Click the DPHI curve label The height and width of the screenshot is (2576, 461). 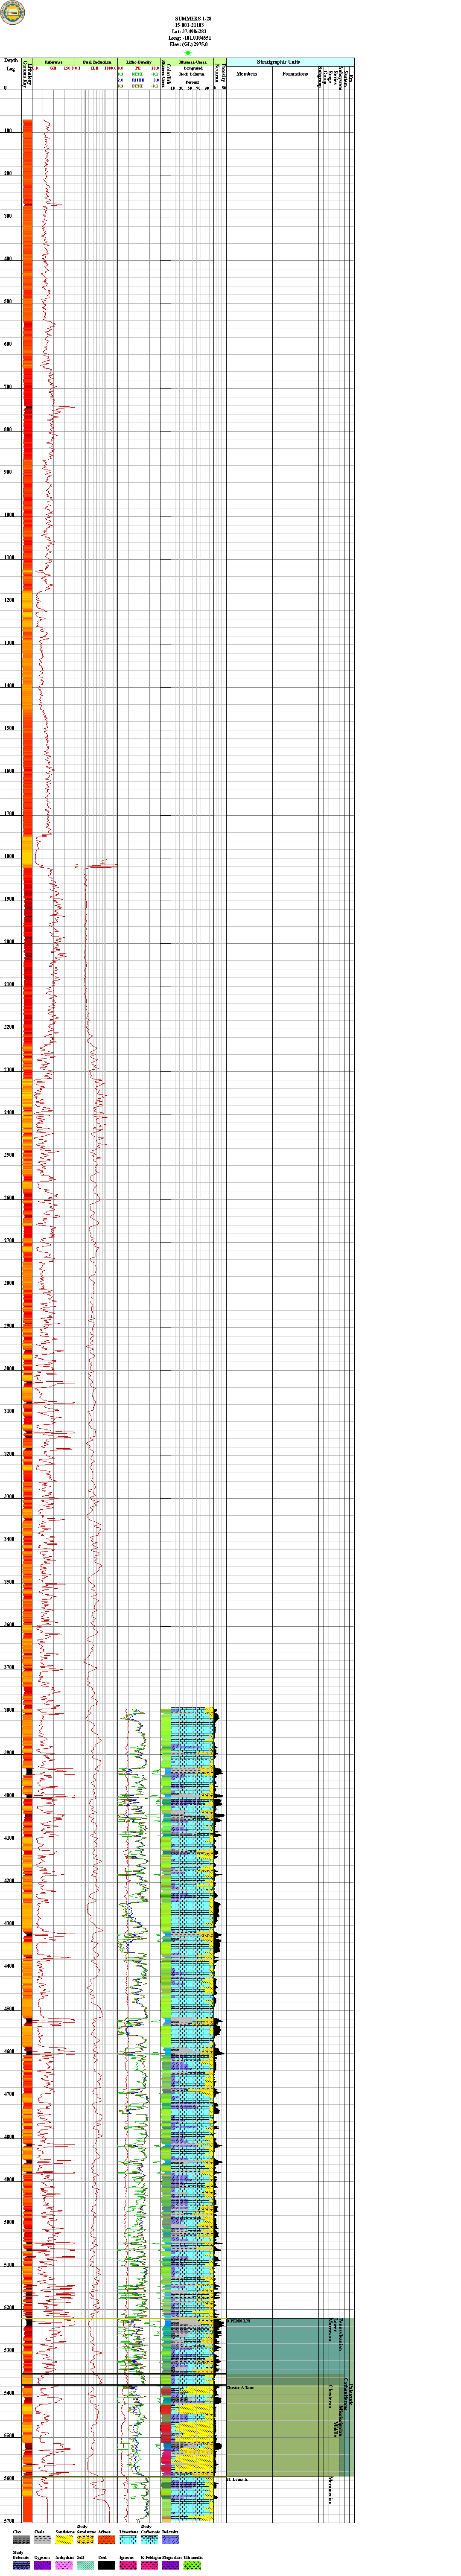click(x=138, y=86)
